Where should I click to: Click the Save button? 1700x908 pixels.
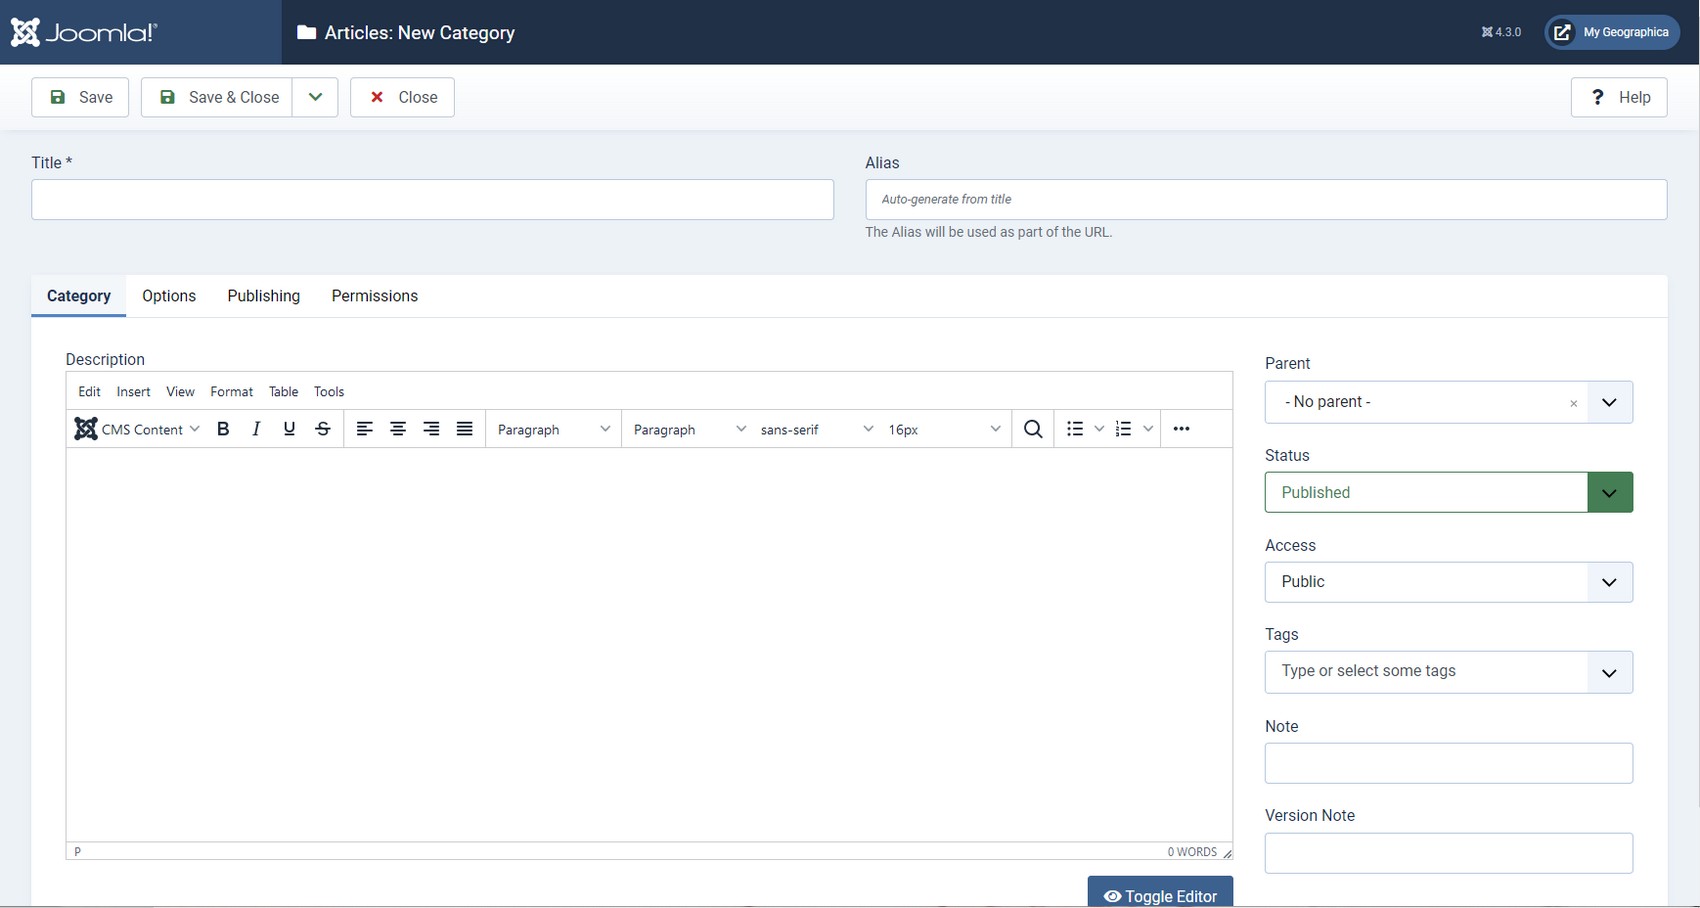pyautogui.click(x=80, y=97)
